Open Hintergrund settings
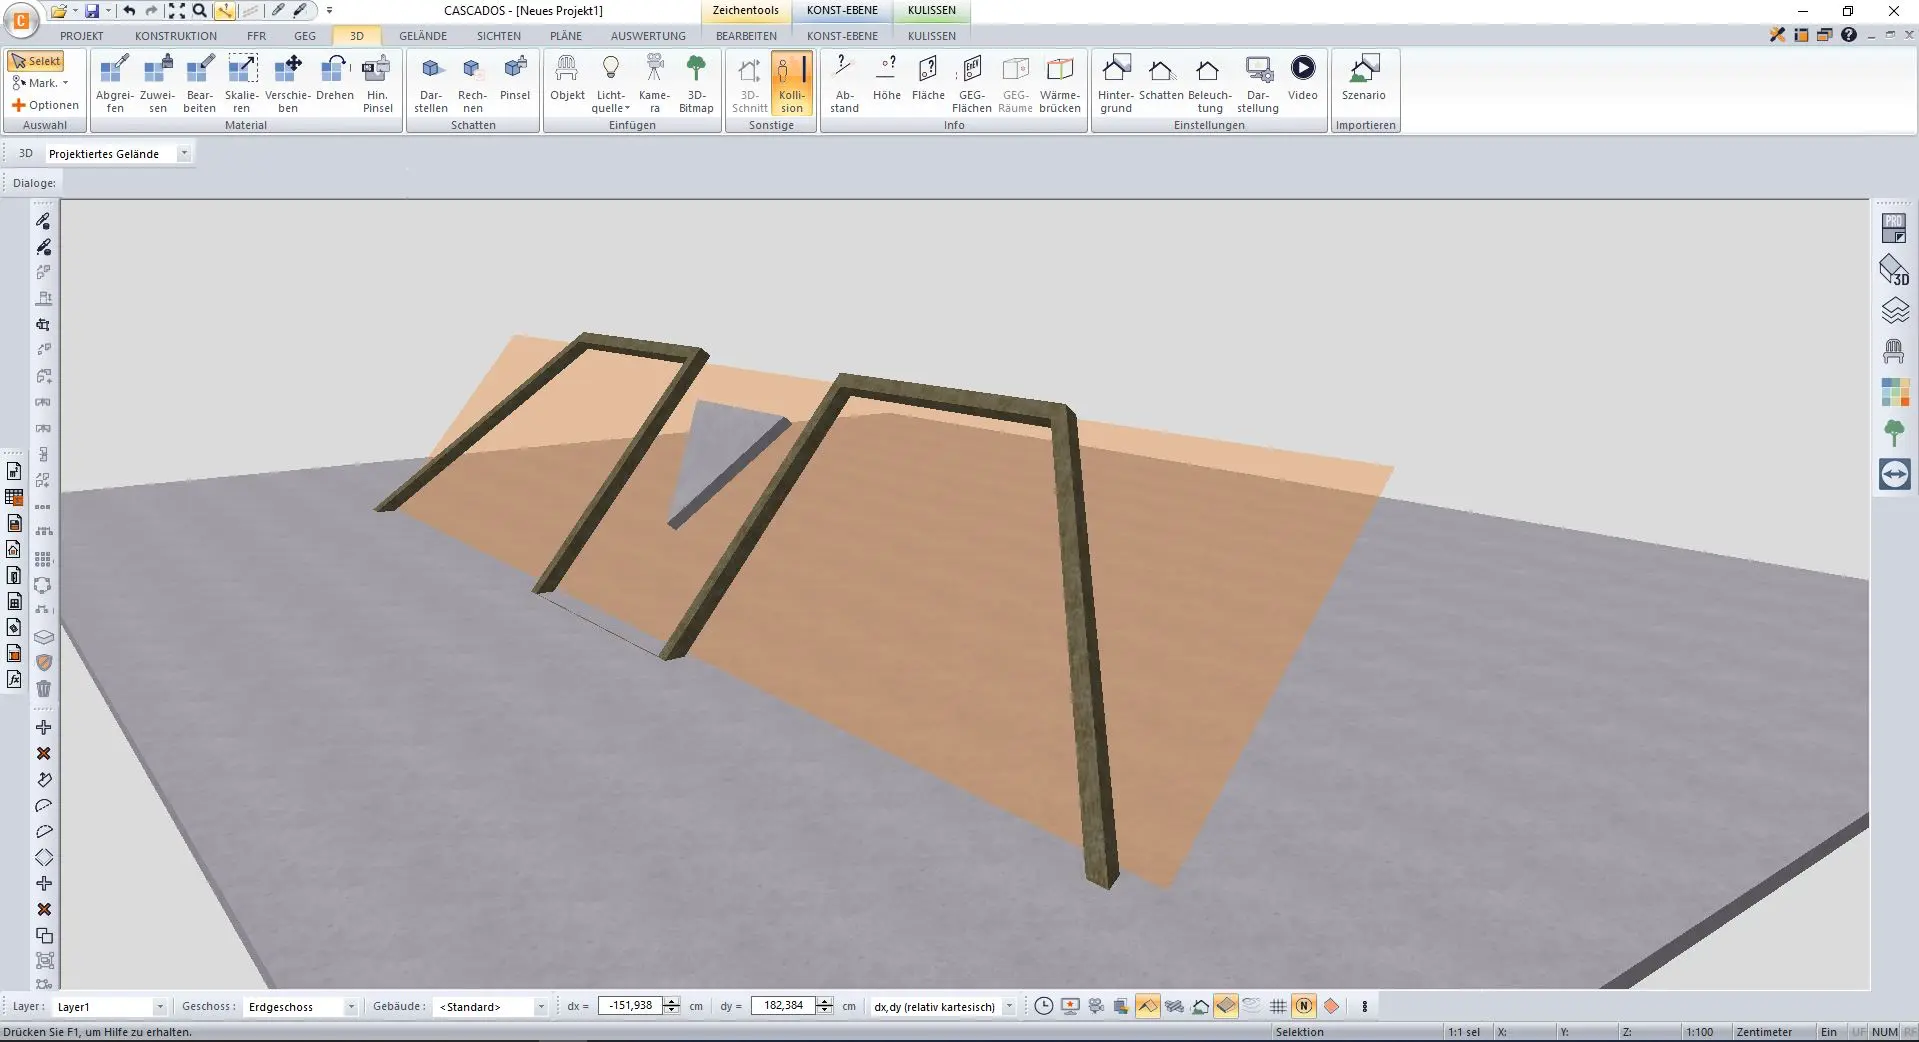 (x=1116, y=84)
